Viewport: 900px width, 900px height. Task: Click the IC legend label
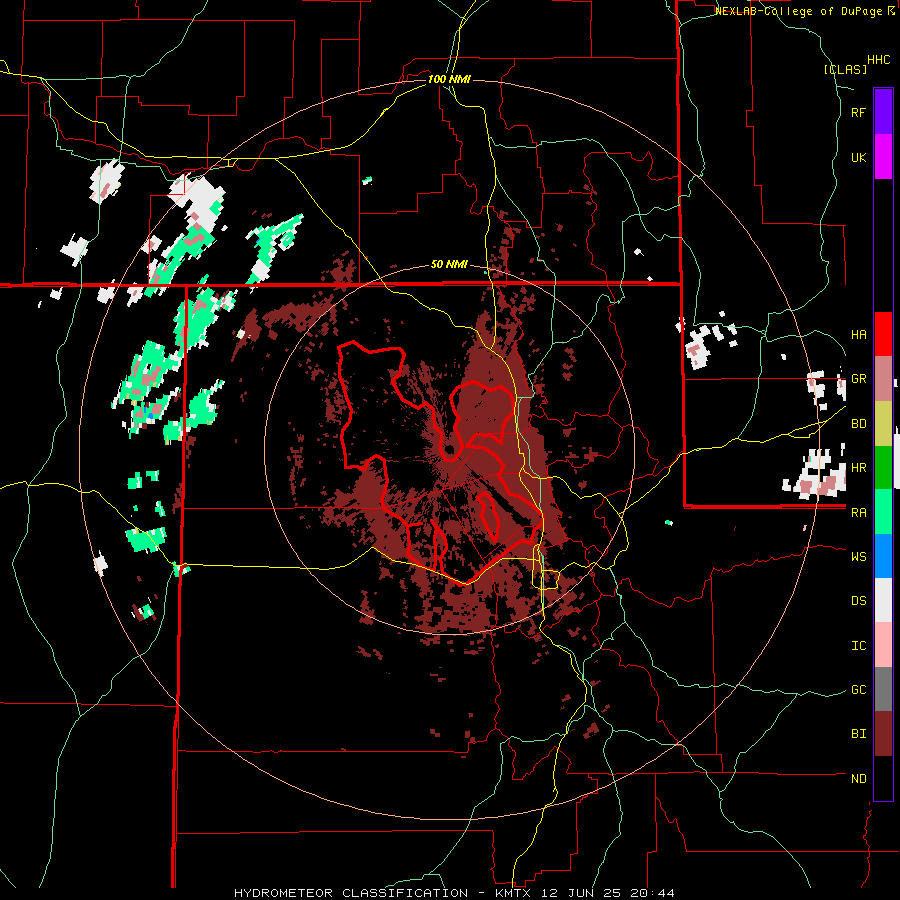pyautogui.click(x=859, y=645)
